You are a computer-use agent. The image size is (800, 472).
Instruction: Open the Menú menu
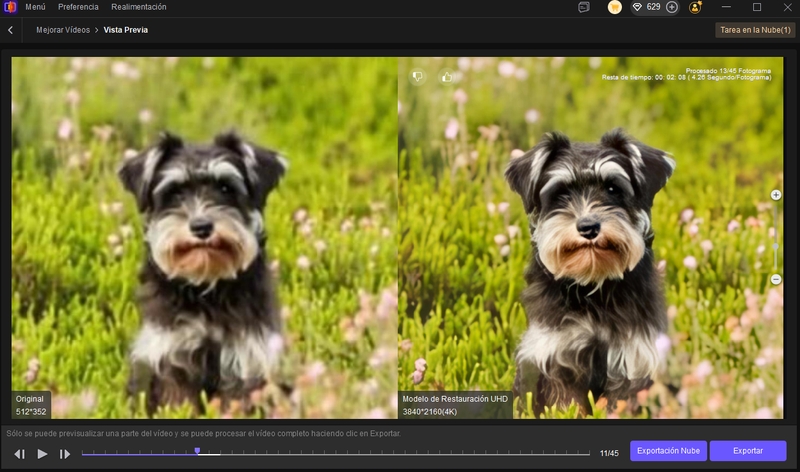[x=35, y=7]
